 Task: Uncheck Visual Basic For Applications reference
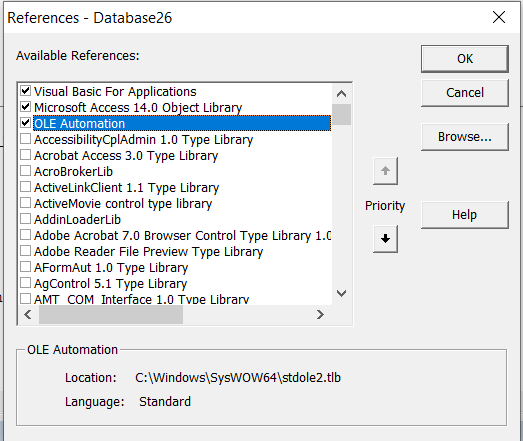tap(25, 90)
